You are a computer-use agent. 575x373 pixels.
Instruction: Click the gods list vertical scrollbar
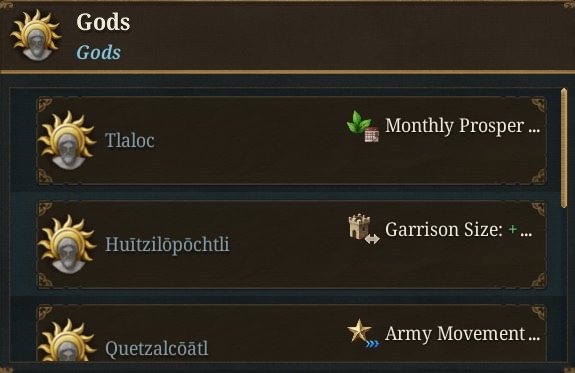564,148
